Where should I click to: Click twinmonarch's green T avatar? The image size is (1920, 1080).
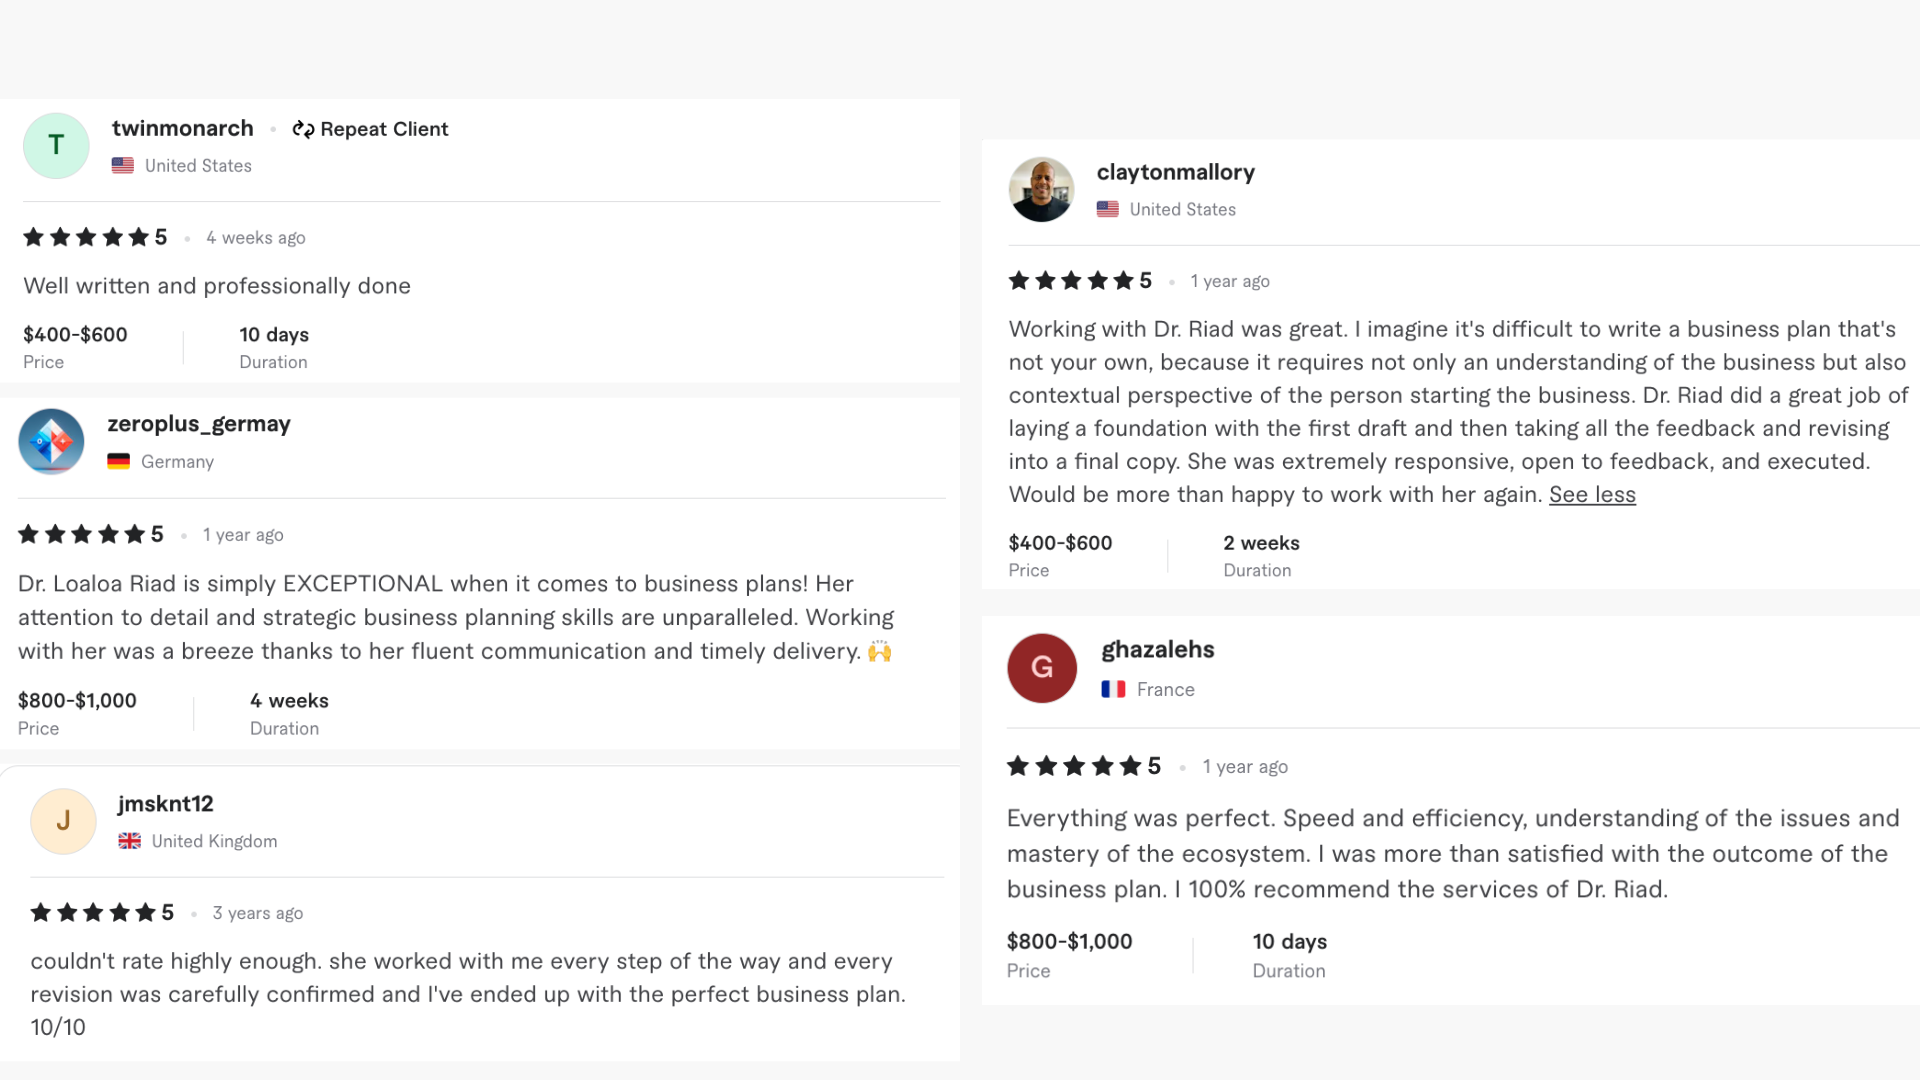click(56, 146)
